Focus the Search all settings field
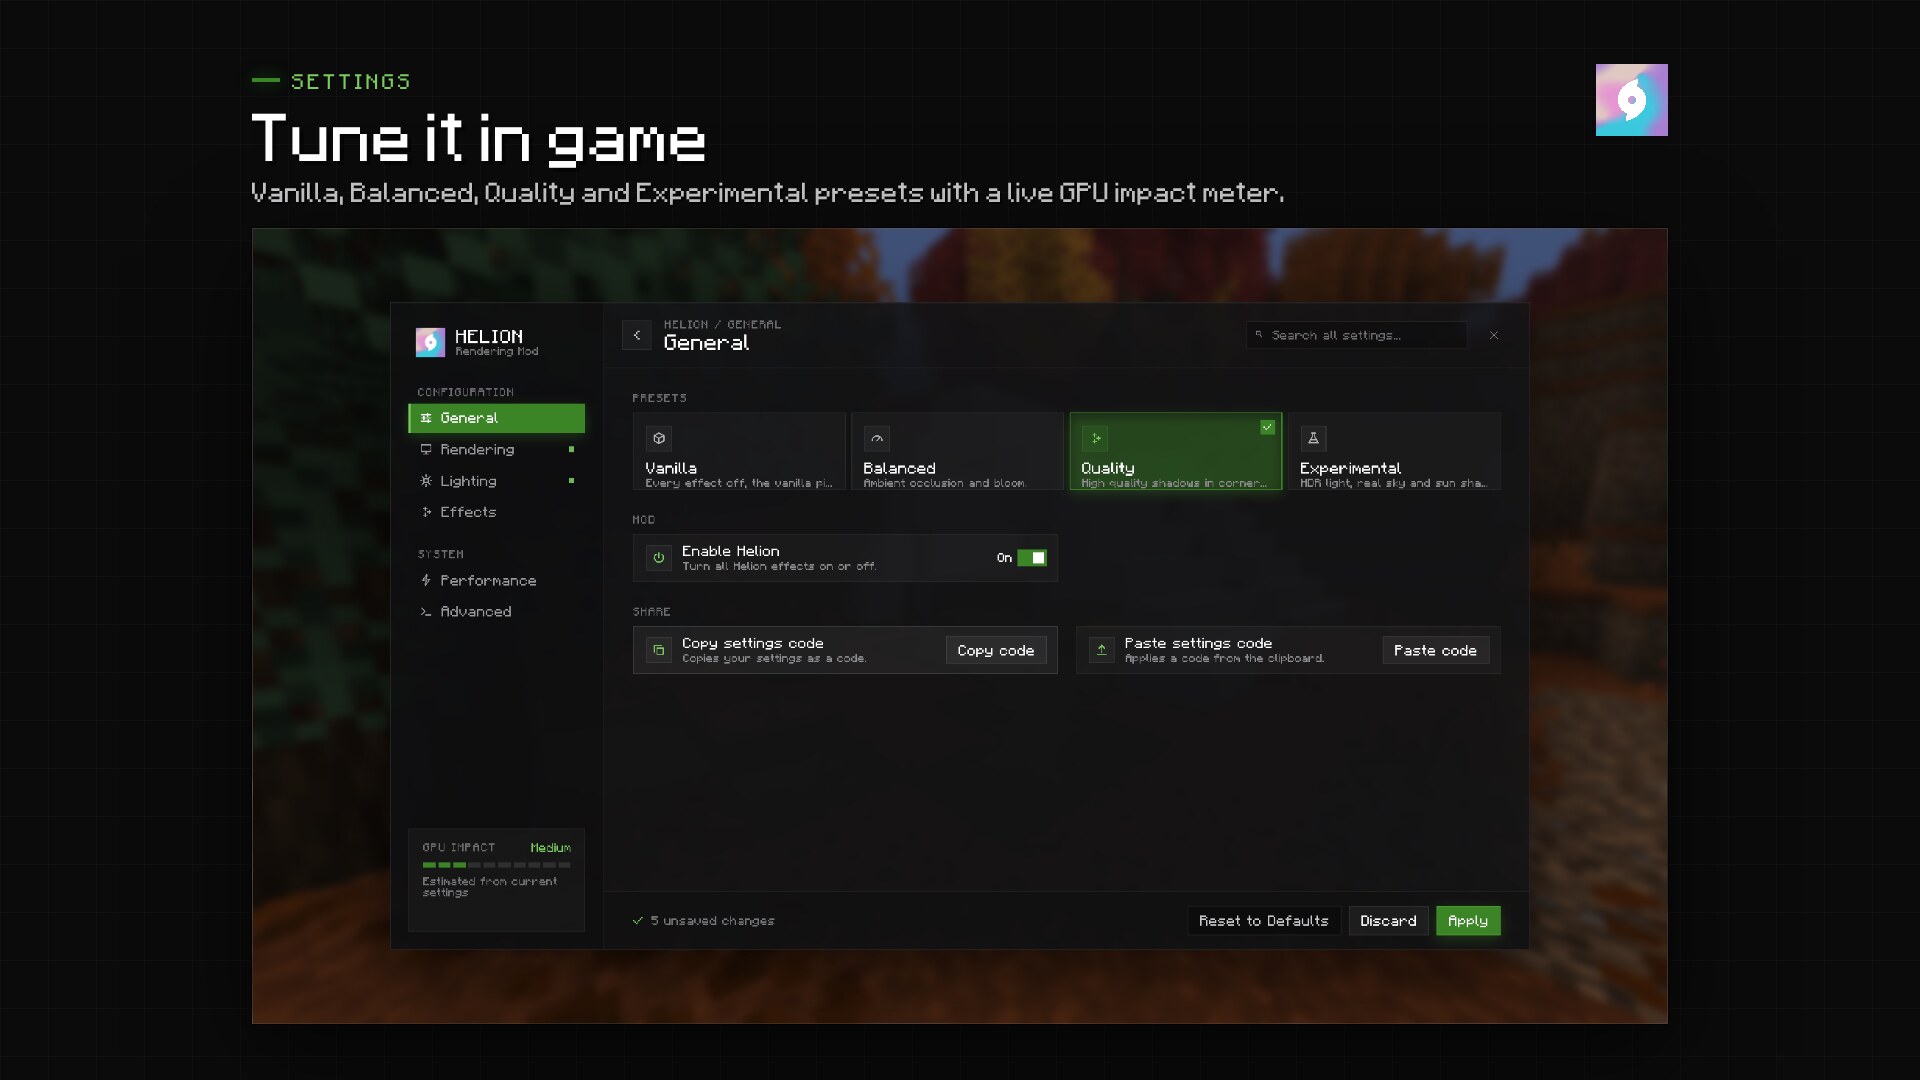This screenshot has width=1920, height=1080. coord(1357,335)
